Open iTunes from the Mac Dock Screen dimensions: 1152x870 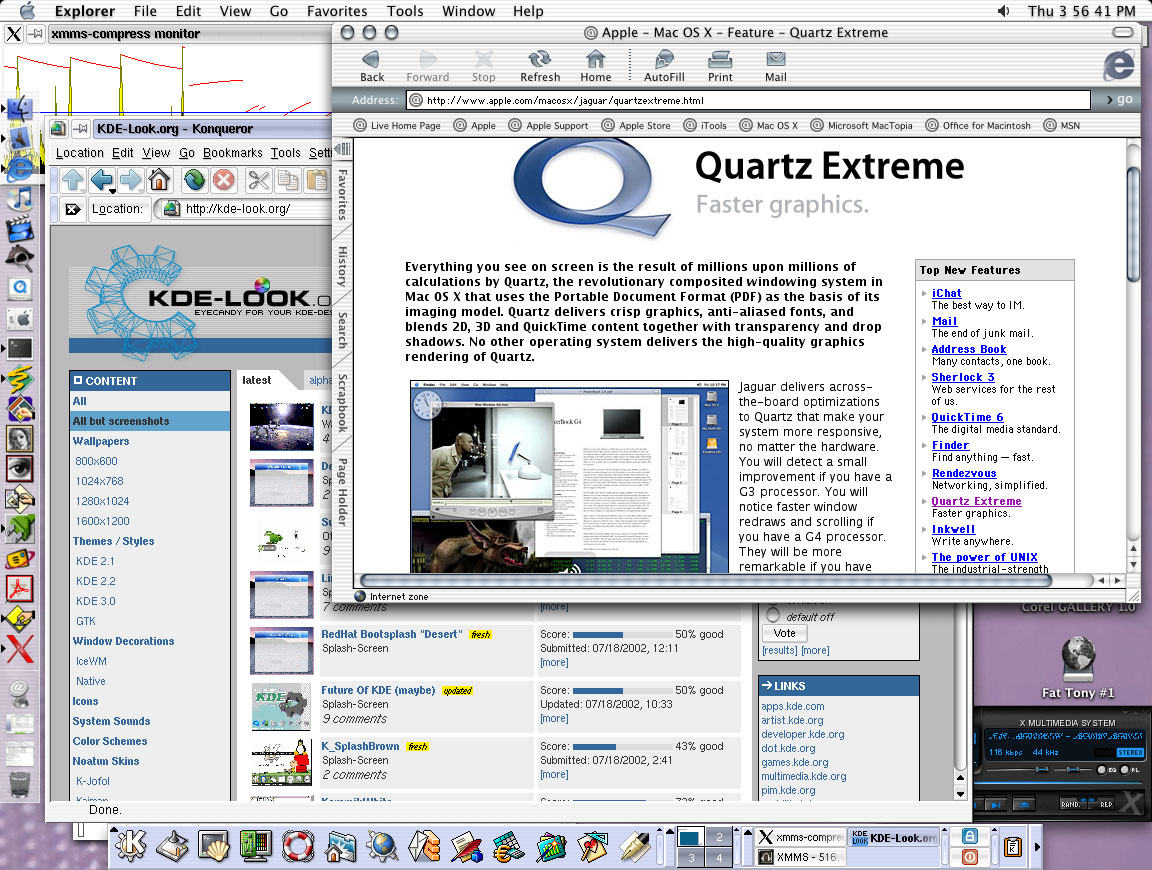20,198
